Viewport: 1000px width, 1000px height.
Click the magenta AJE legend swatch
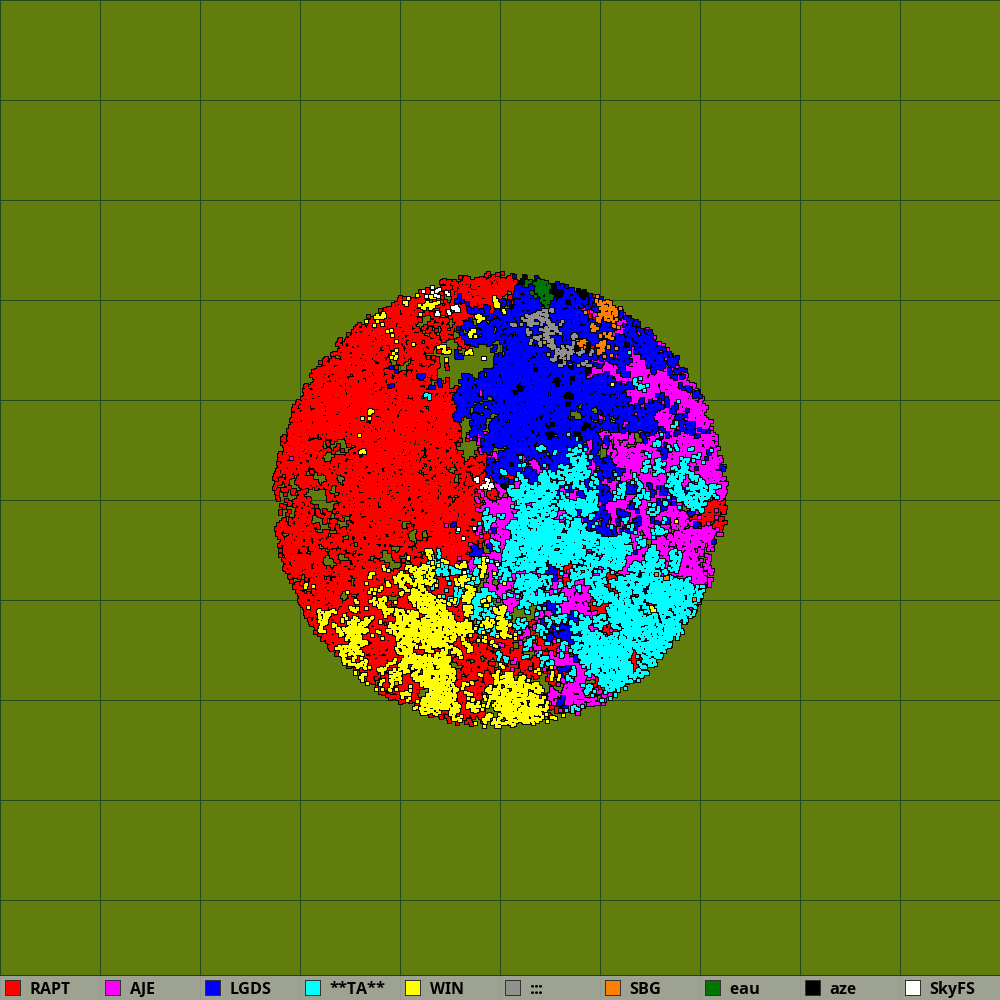[113, 988]
